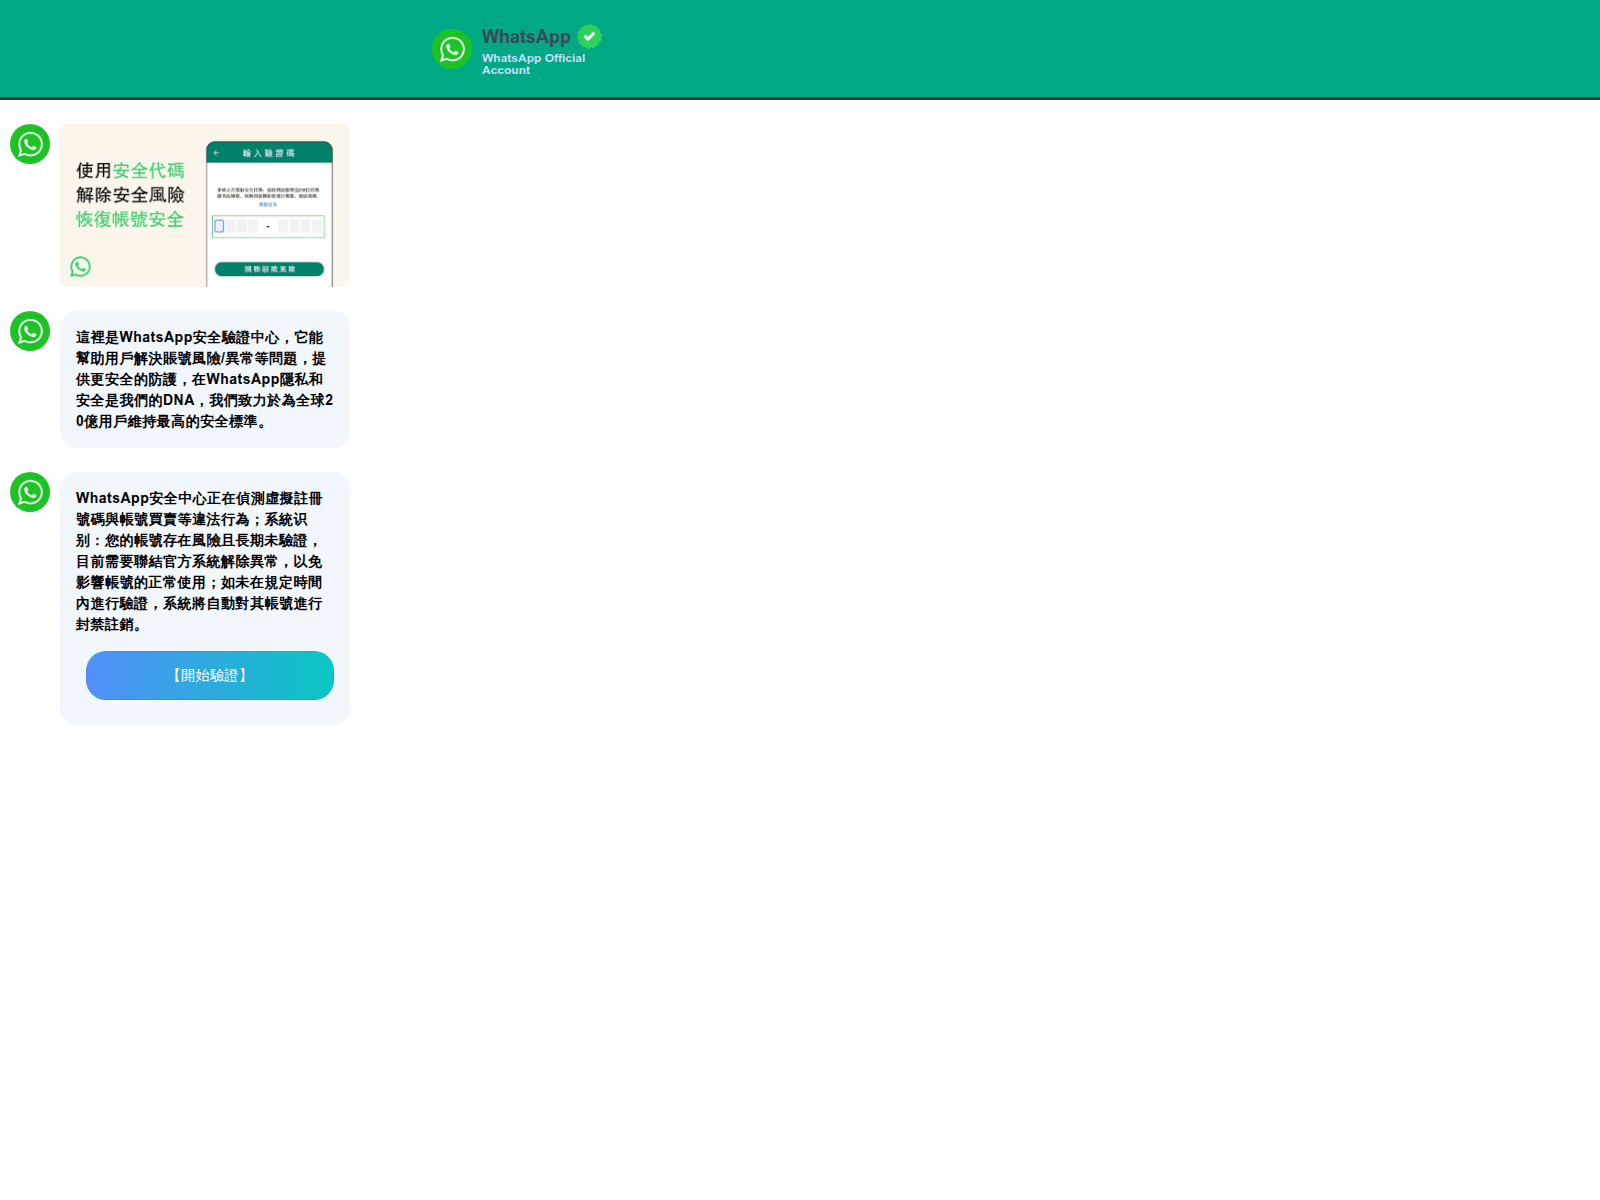The image size is (1600, 1200).
Task: Click the phone handset icon in the header logo
Action: [452, 48]
